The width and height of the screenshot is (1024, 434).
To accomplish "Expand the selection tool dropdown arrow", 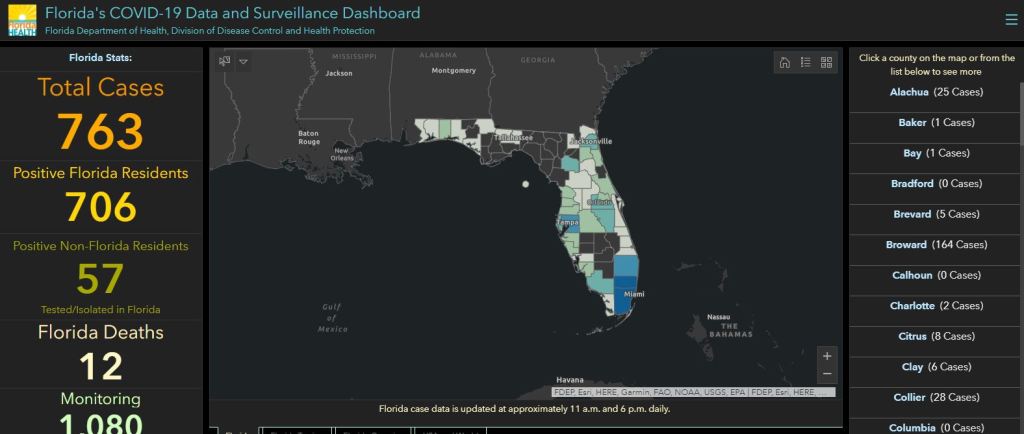I will (x=243, y=61).
